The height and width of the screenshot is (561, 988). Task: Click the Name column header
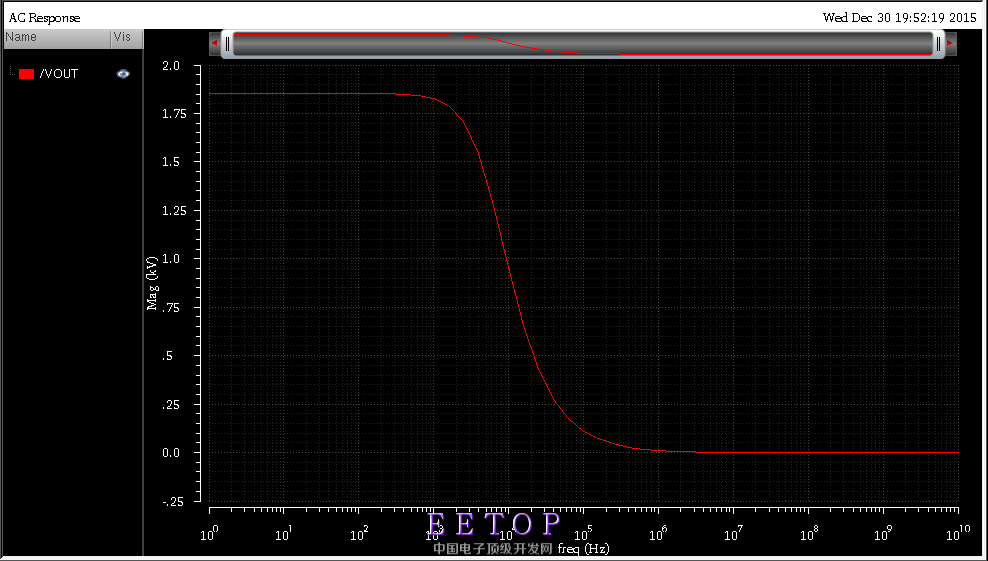pyautogui.click(x=57, y=38)
